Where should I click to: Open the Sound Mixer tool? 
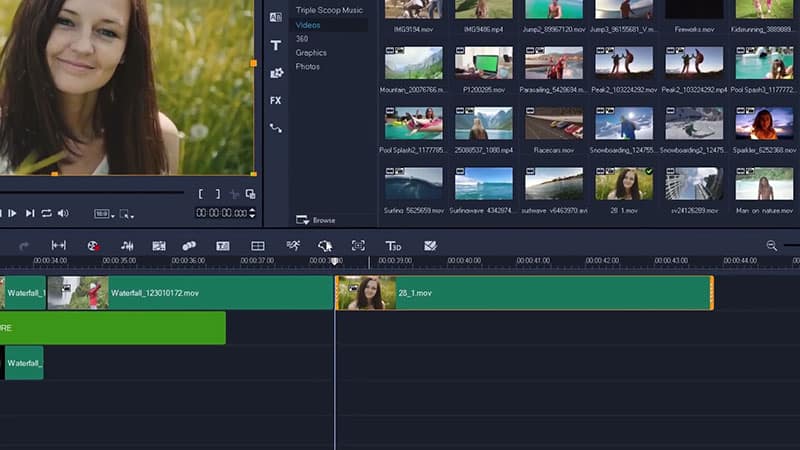(127, 246)
